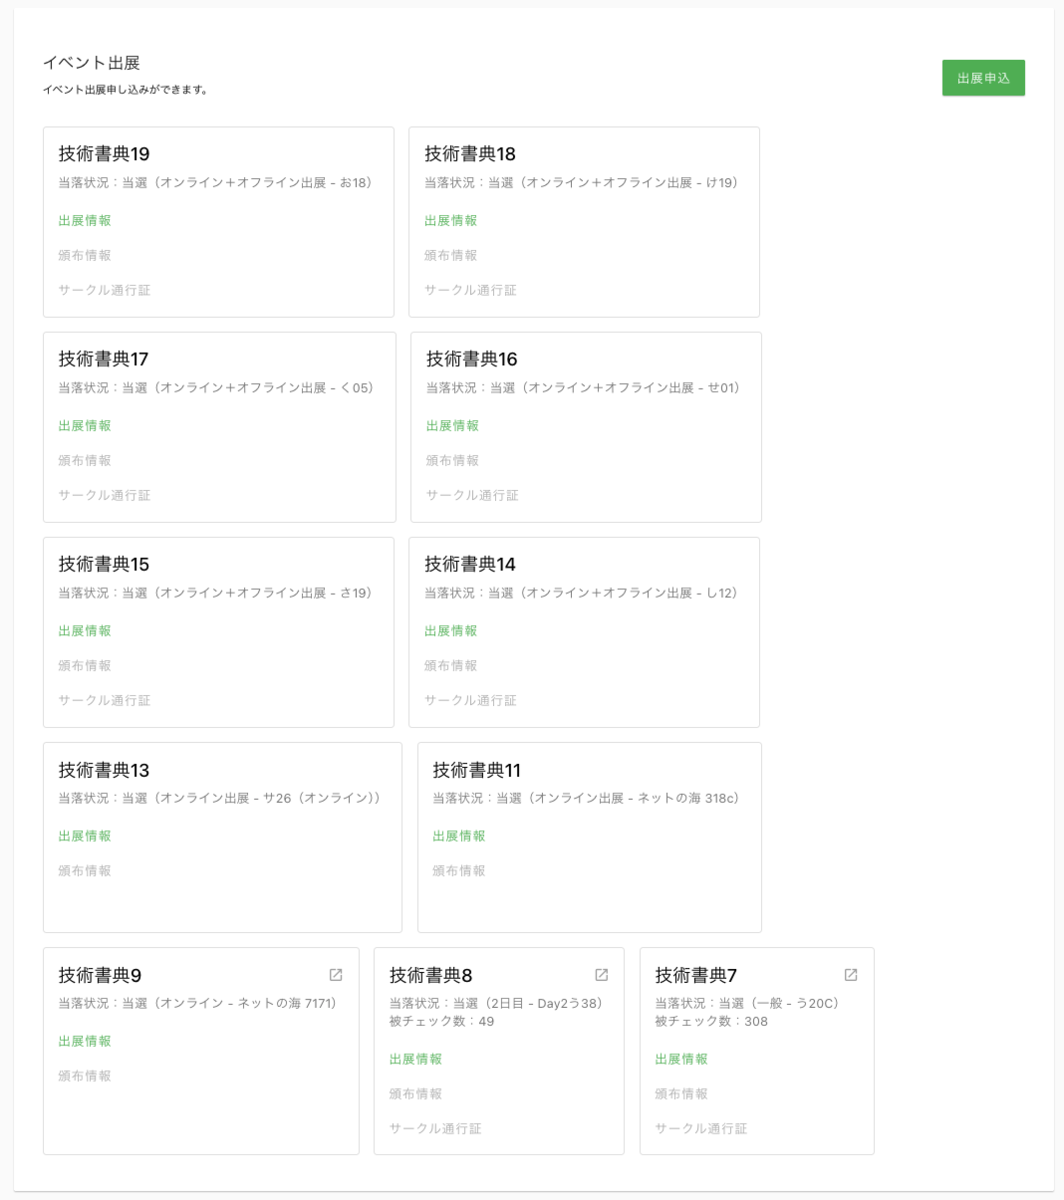Viewport: 1064px width, 1200px height.
Task: Click the 技術書典16 card title
Action: click(472, 359)
